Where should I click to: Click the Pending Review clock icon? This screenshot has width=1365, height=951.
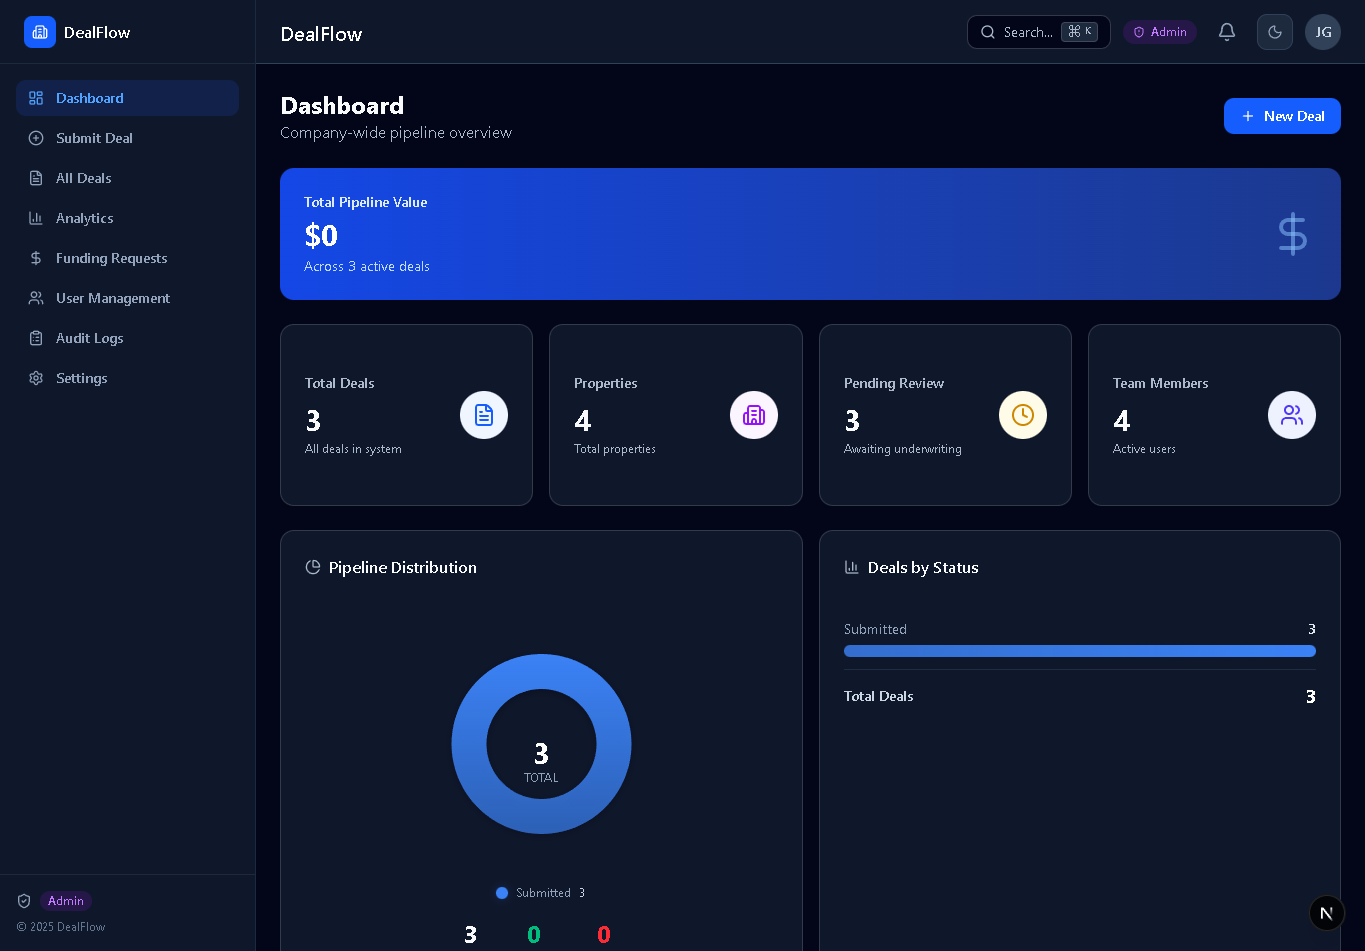[1023, 414]
